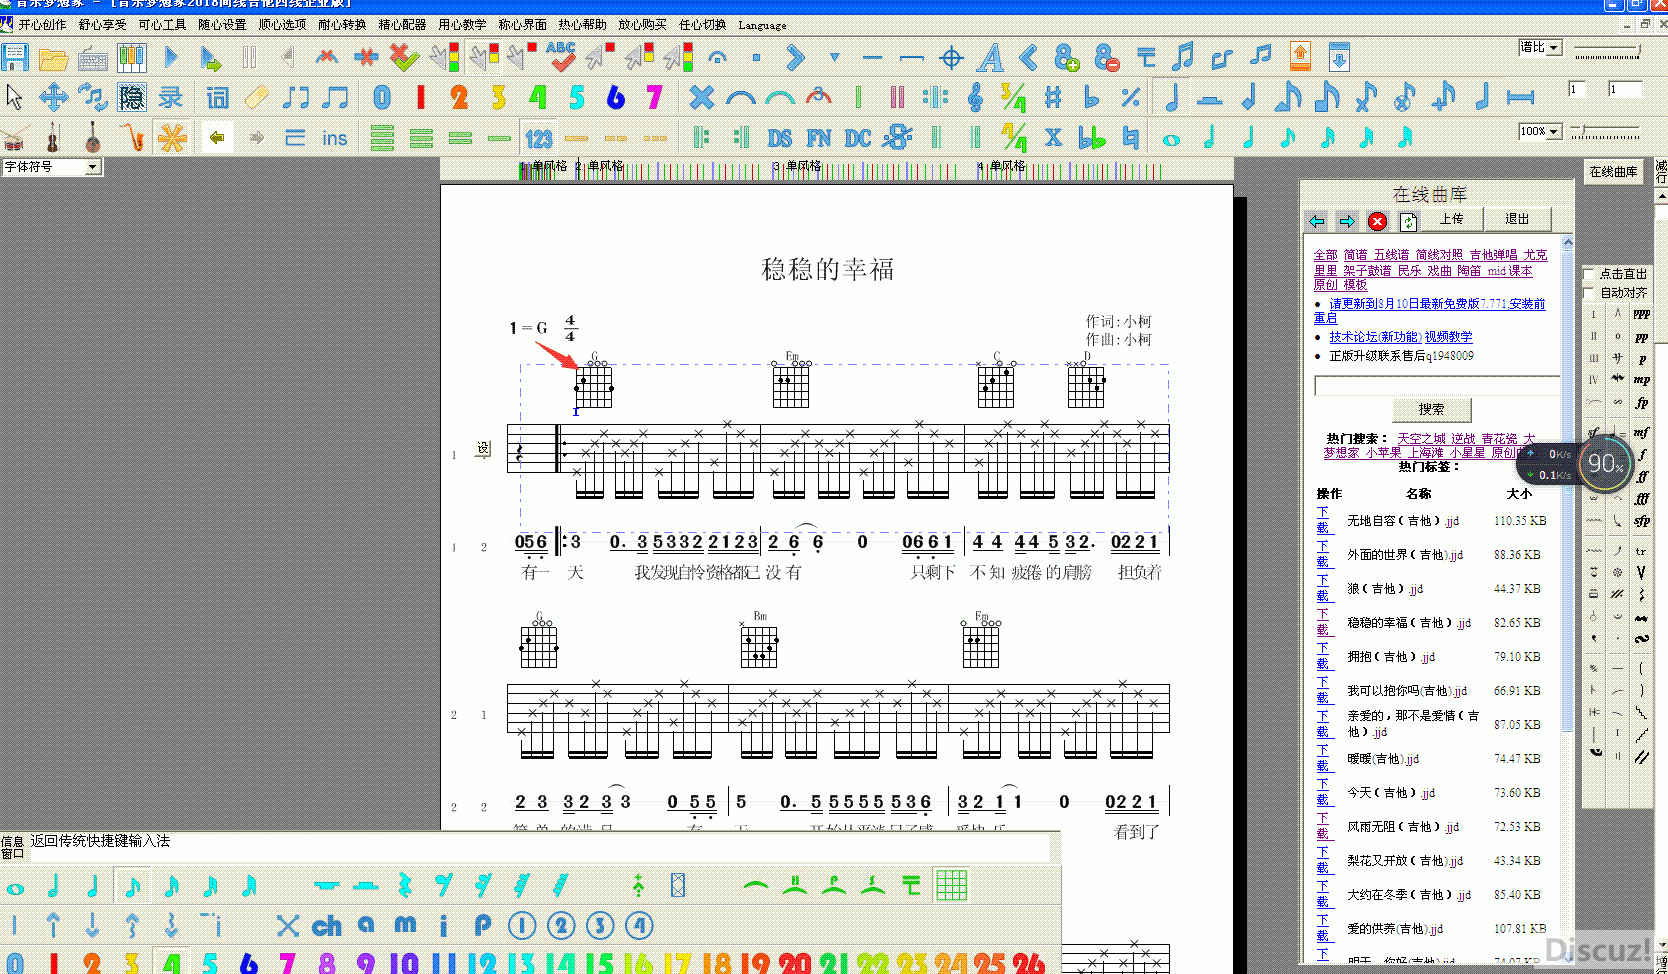Open the 热心帮助 menu
The image size is (1668, 974).
(x=582, y=25)
